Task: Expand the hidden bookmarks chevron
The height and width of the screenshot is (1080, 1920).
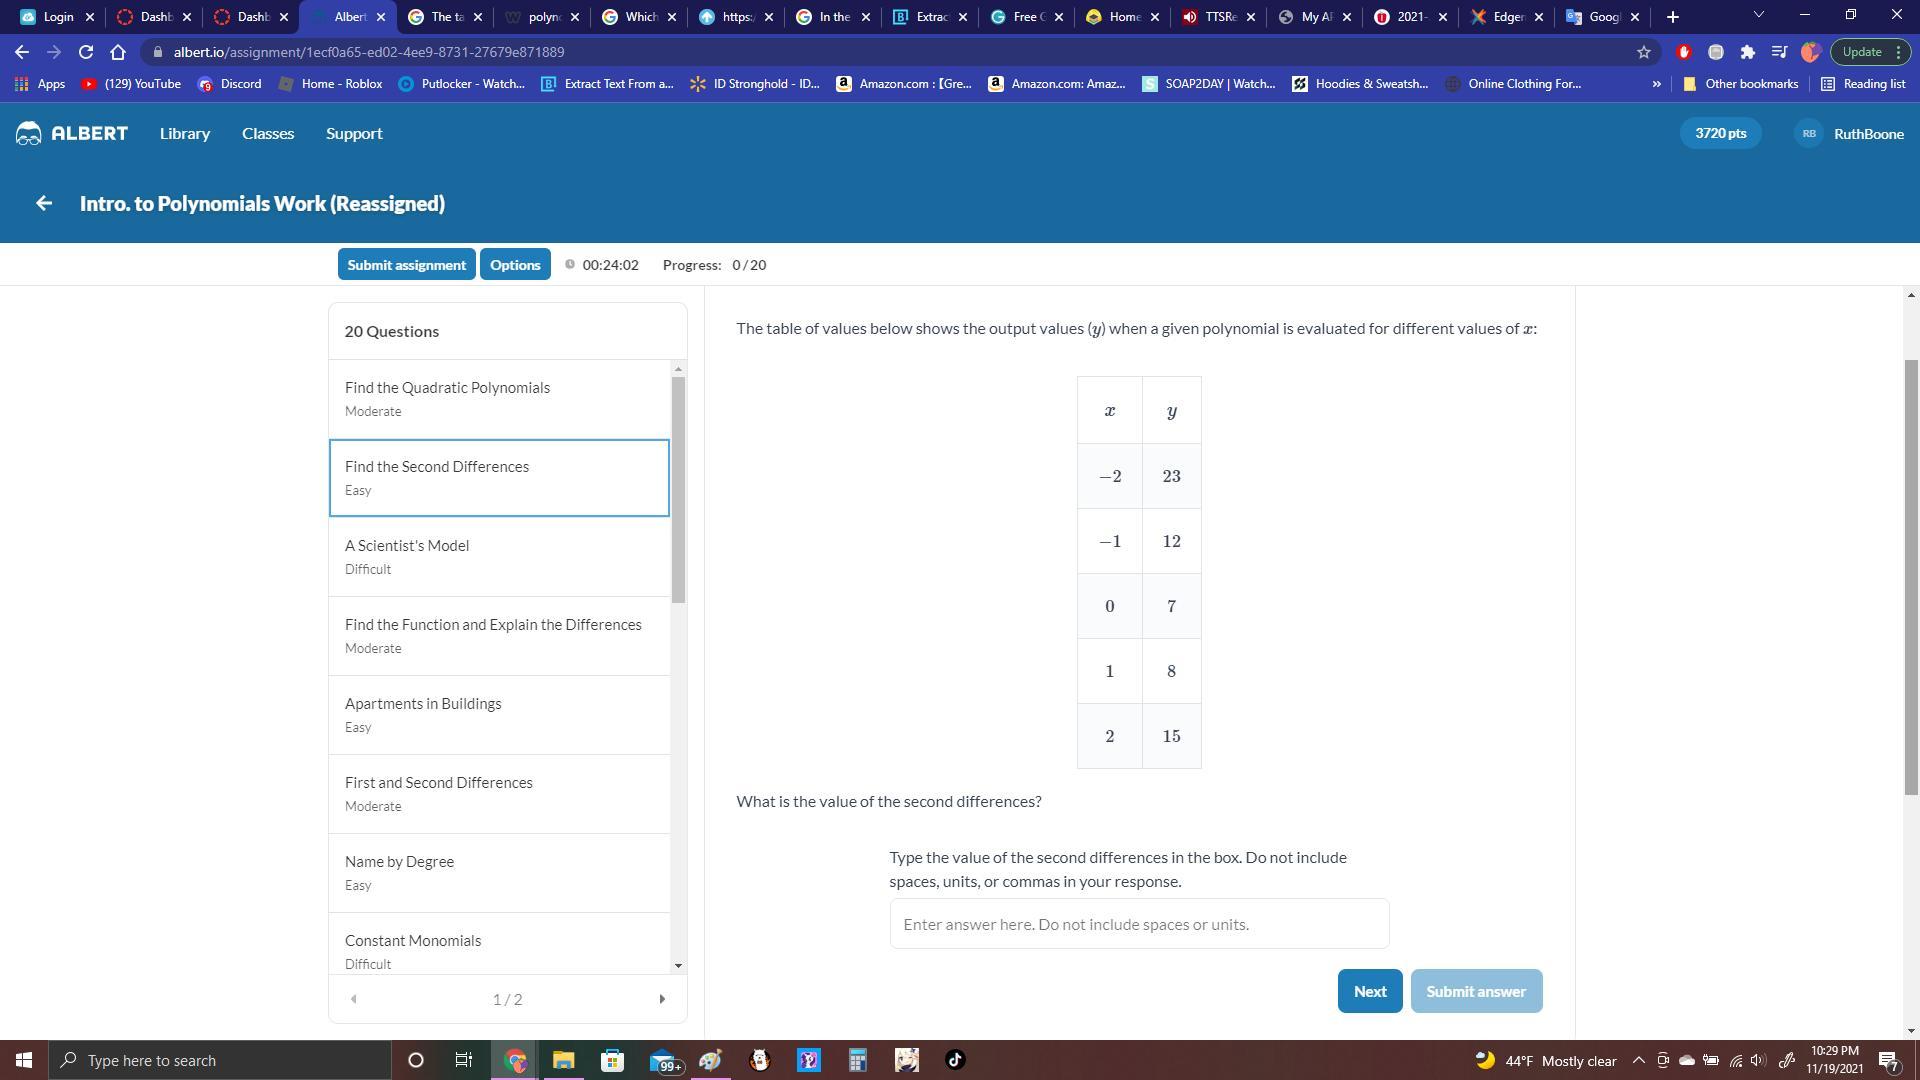Action: coord(1656,84)
